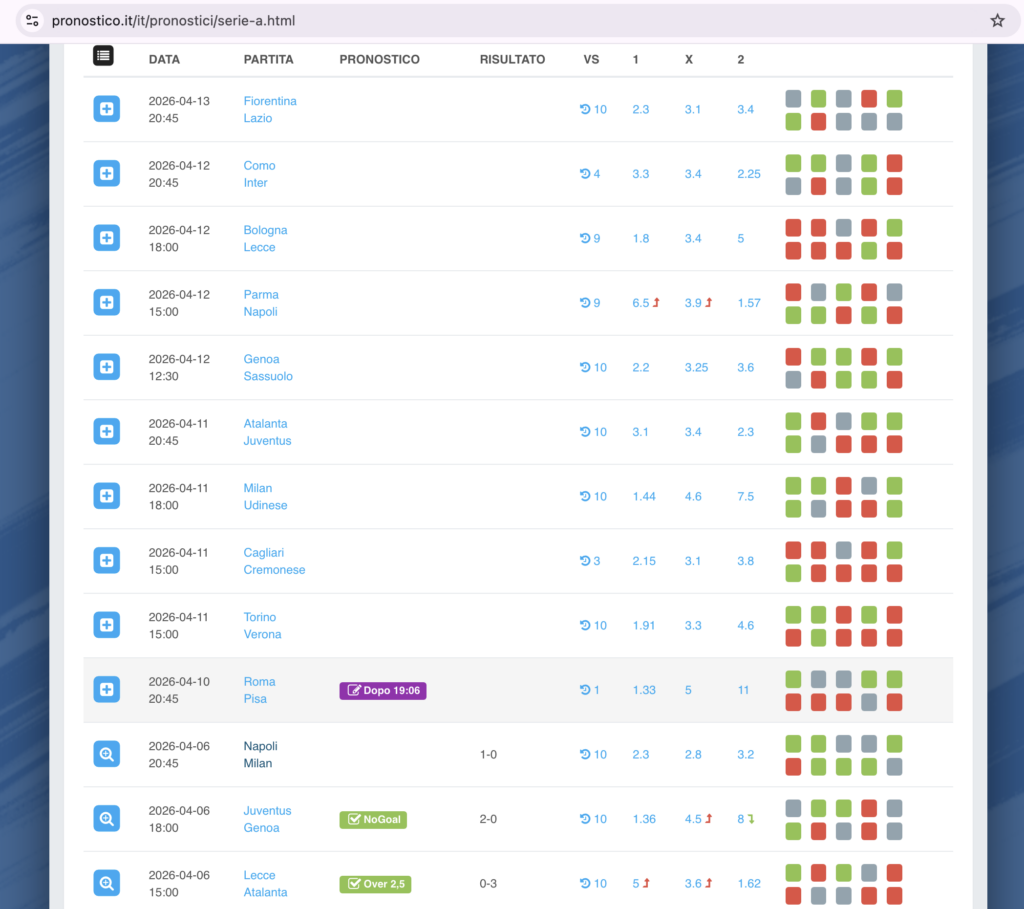The image size is (1024, 909).
Task: Open the Bologna team link
Action: [x=265, y=230]
